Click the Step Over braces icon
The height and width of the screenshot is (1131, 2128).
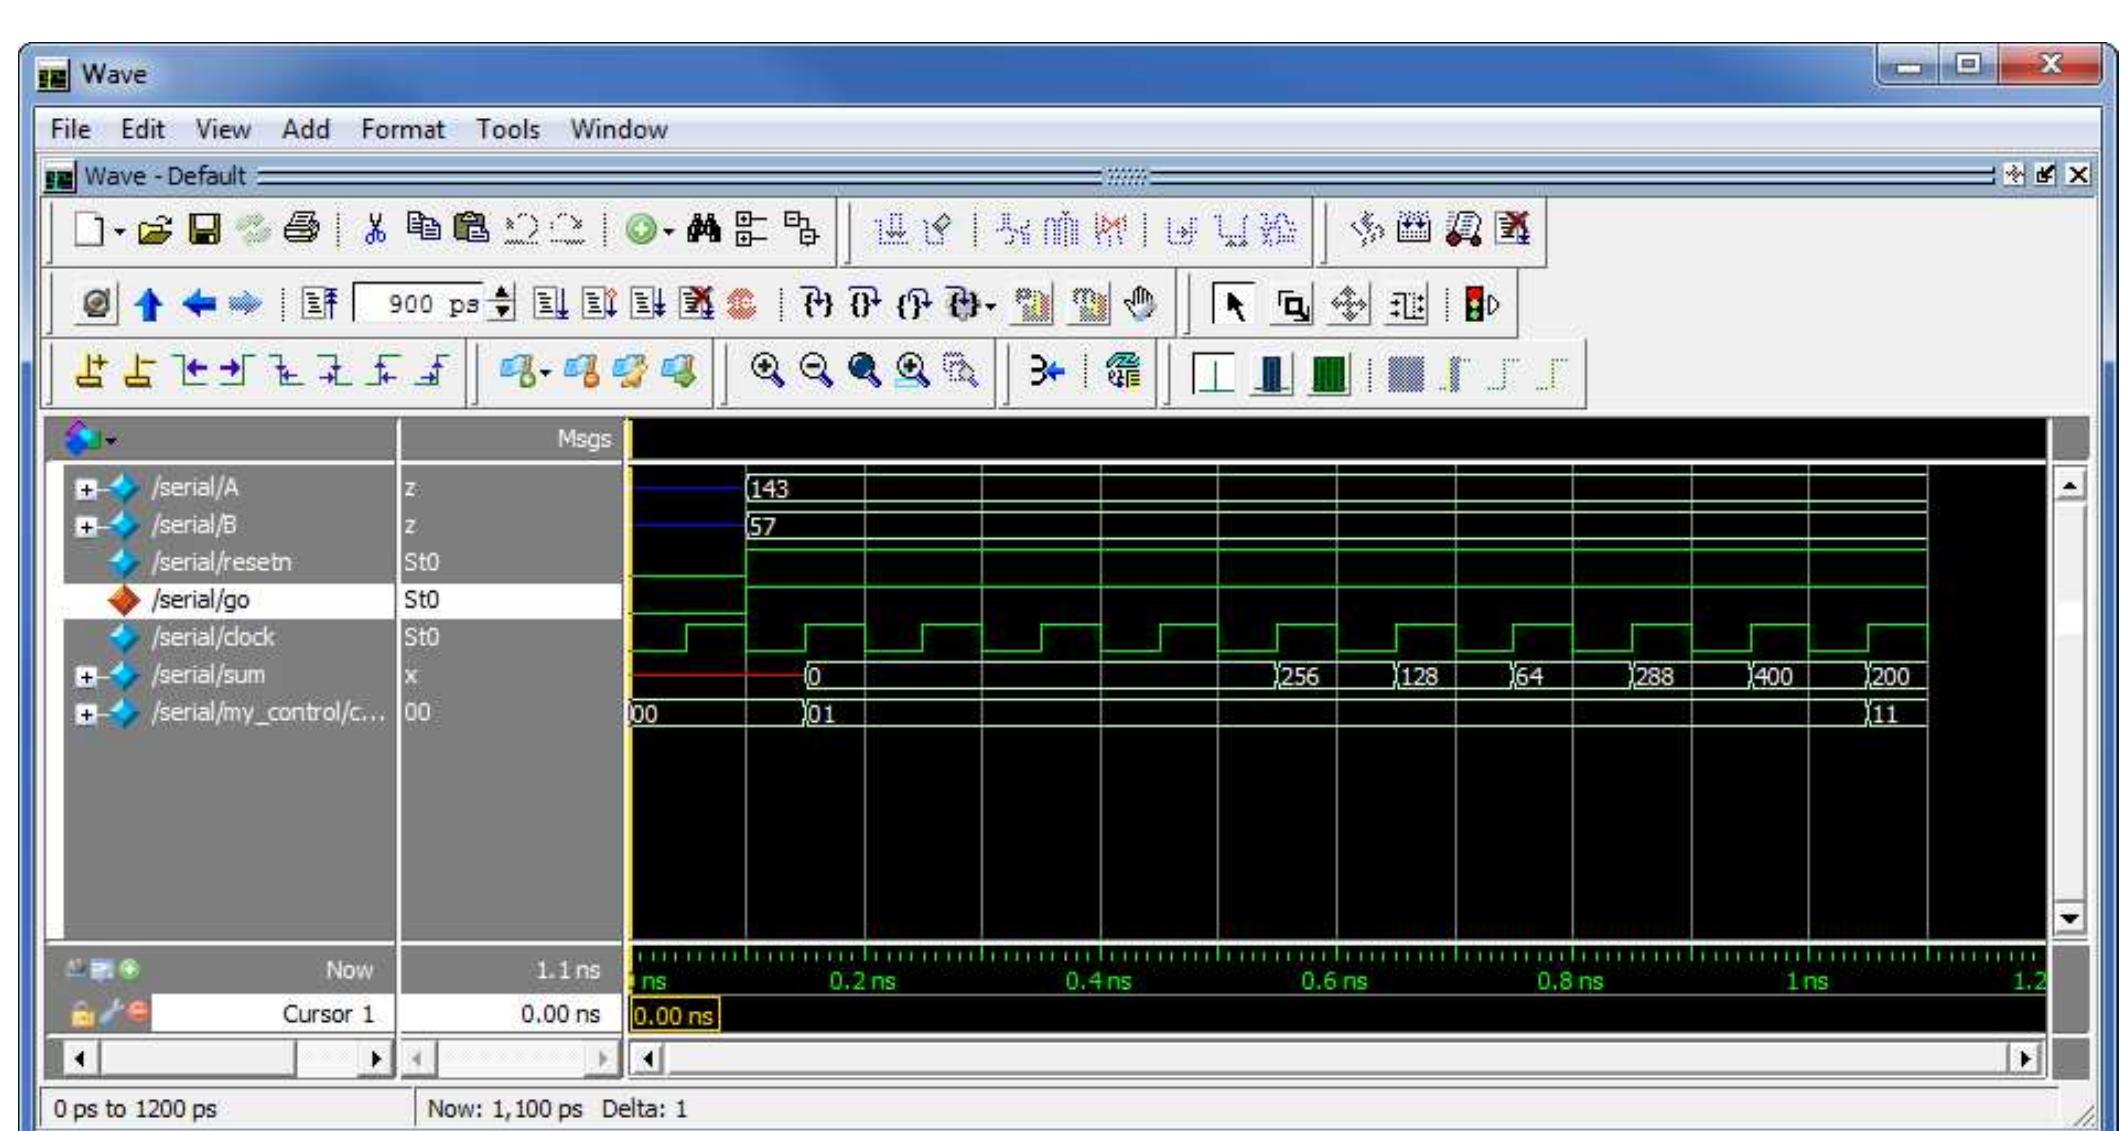point(864,304)
